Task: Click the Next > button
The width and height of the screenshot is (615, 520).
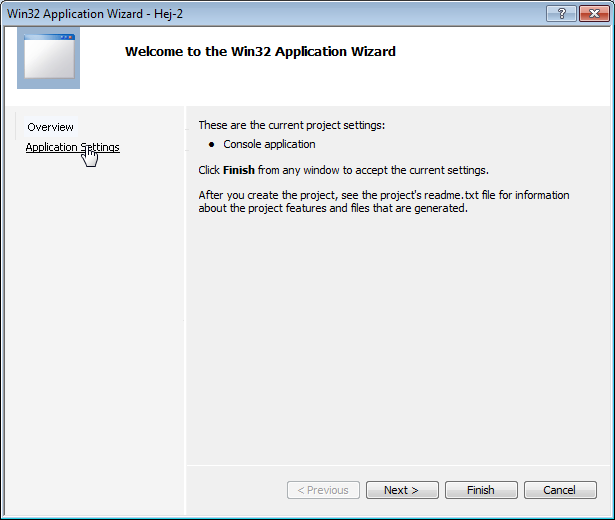Action: coord(402,490)
